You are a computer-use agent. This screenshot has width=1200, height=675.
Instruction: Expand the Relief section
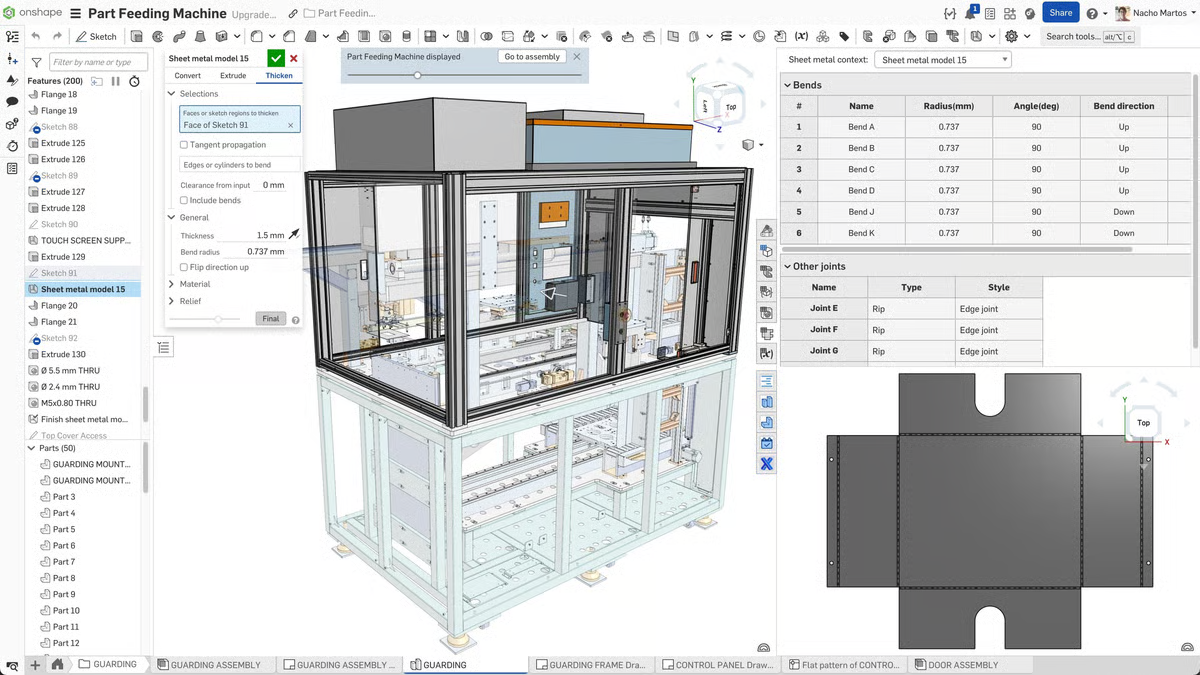172,301
